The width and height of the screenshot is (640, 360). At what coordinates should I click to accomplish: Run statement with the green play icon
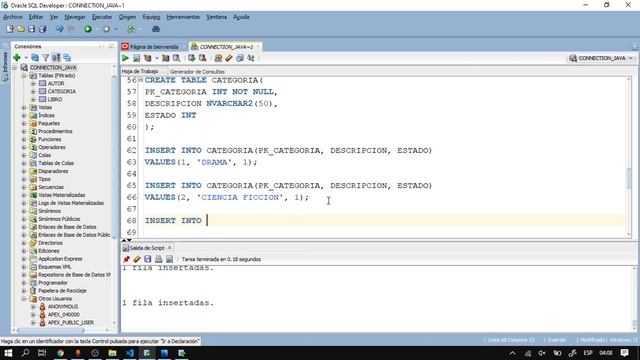click(x=125, y=58)
